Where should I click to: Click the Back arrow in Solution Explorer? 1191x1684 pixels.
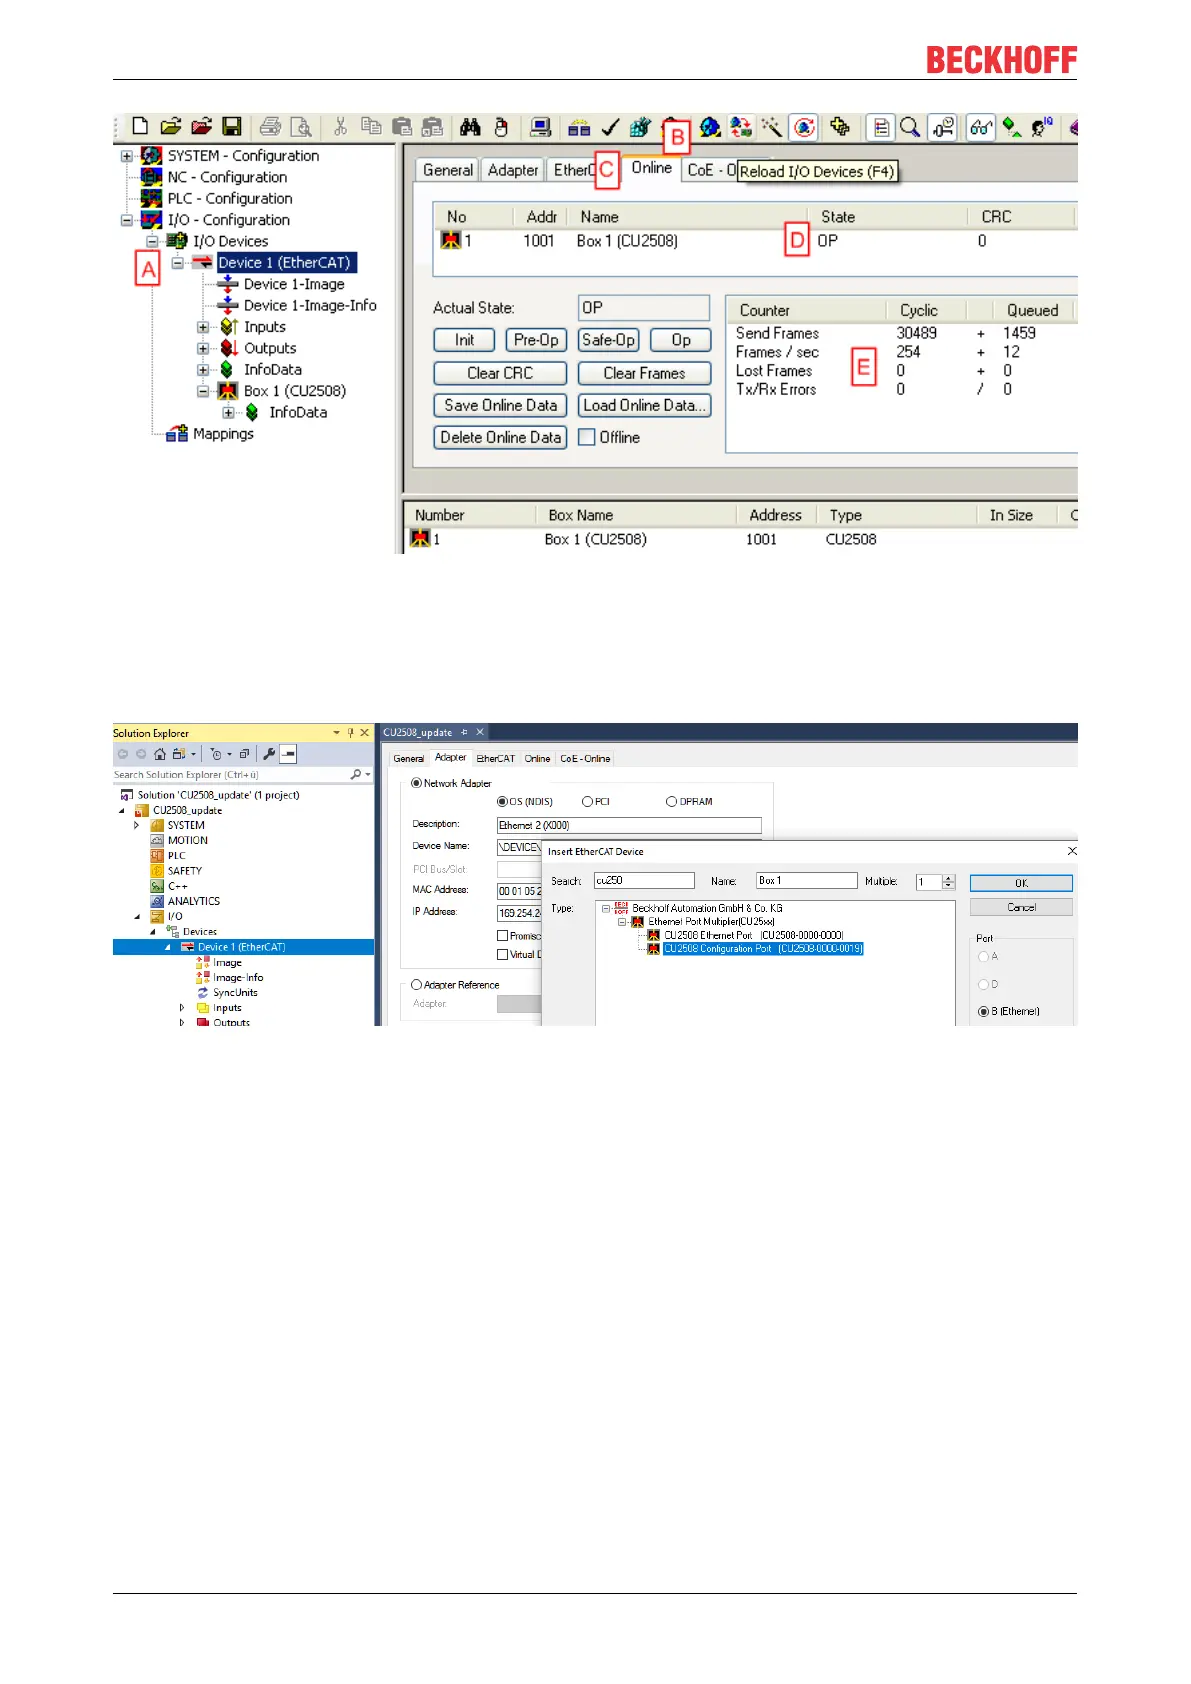[x=123, y=754]
